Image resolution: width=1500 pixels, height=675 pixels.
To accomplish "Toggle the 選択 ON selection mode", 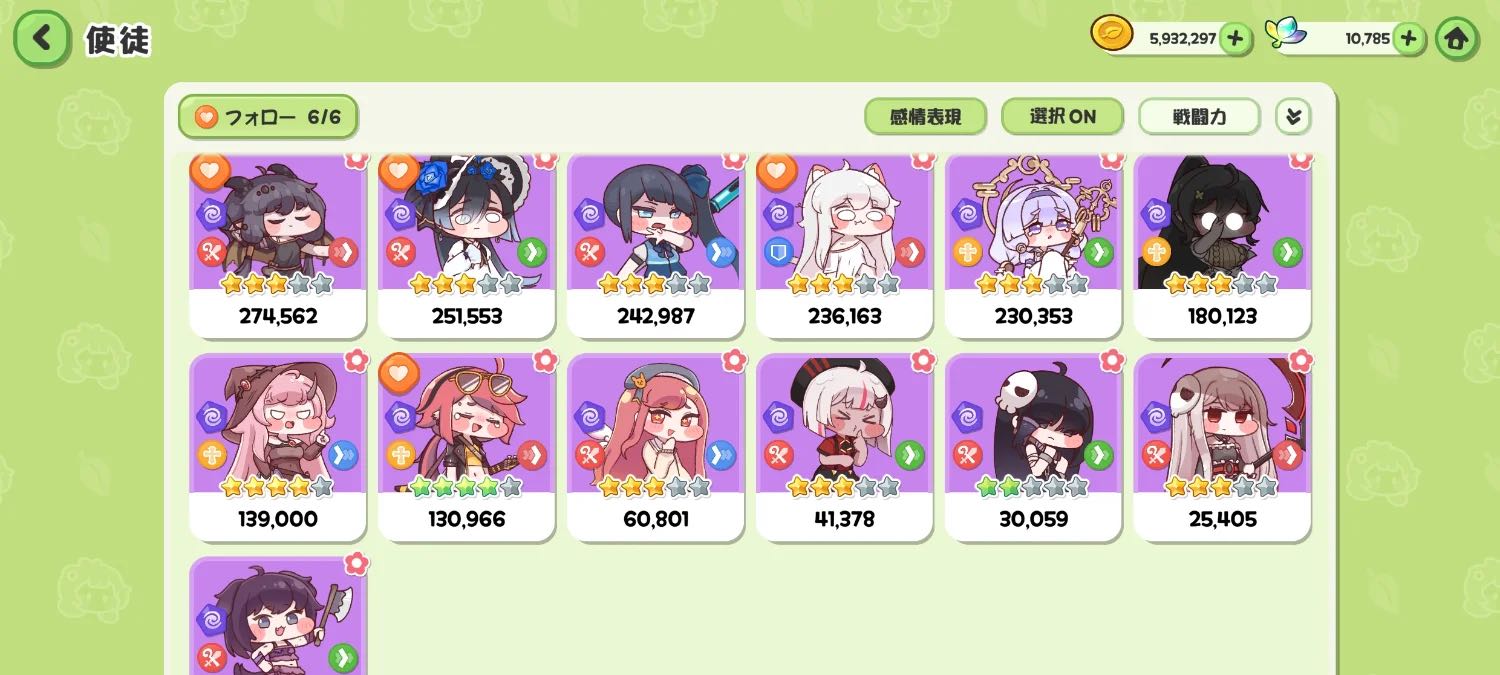I will [x=1063, y=117].
